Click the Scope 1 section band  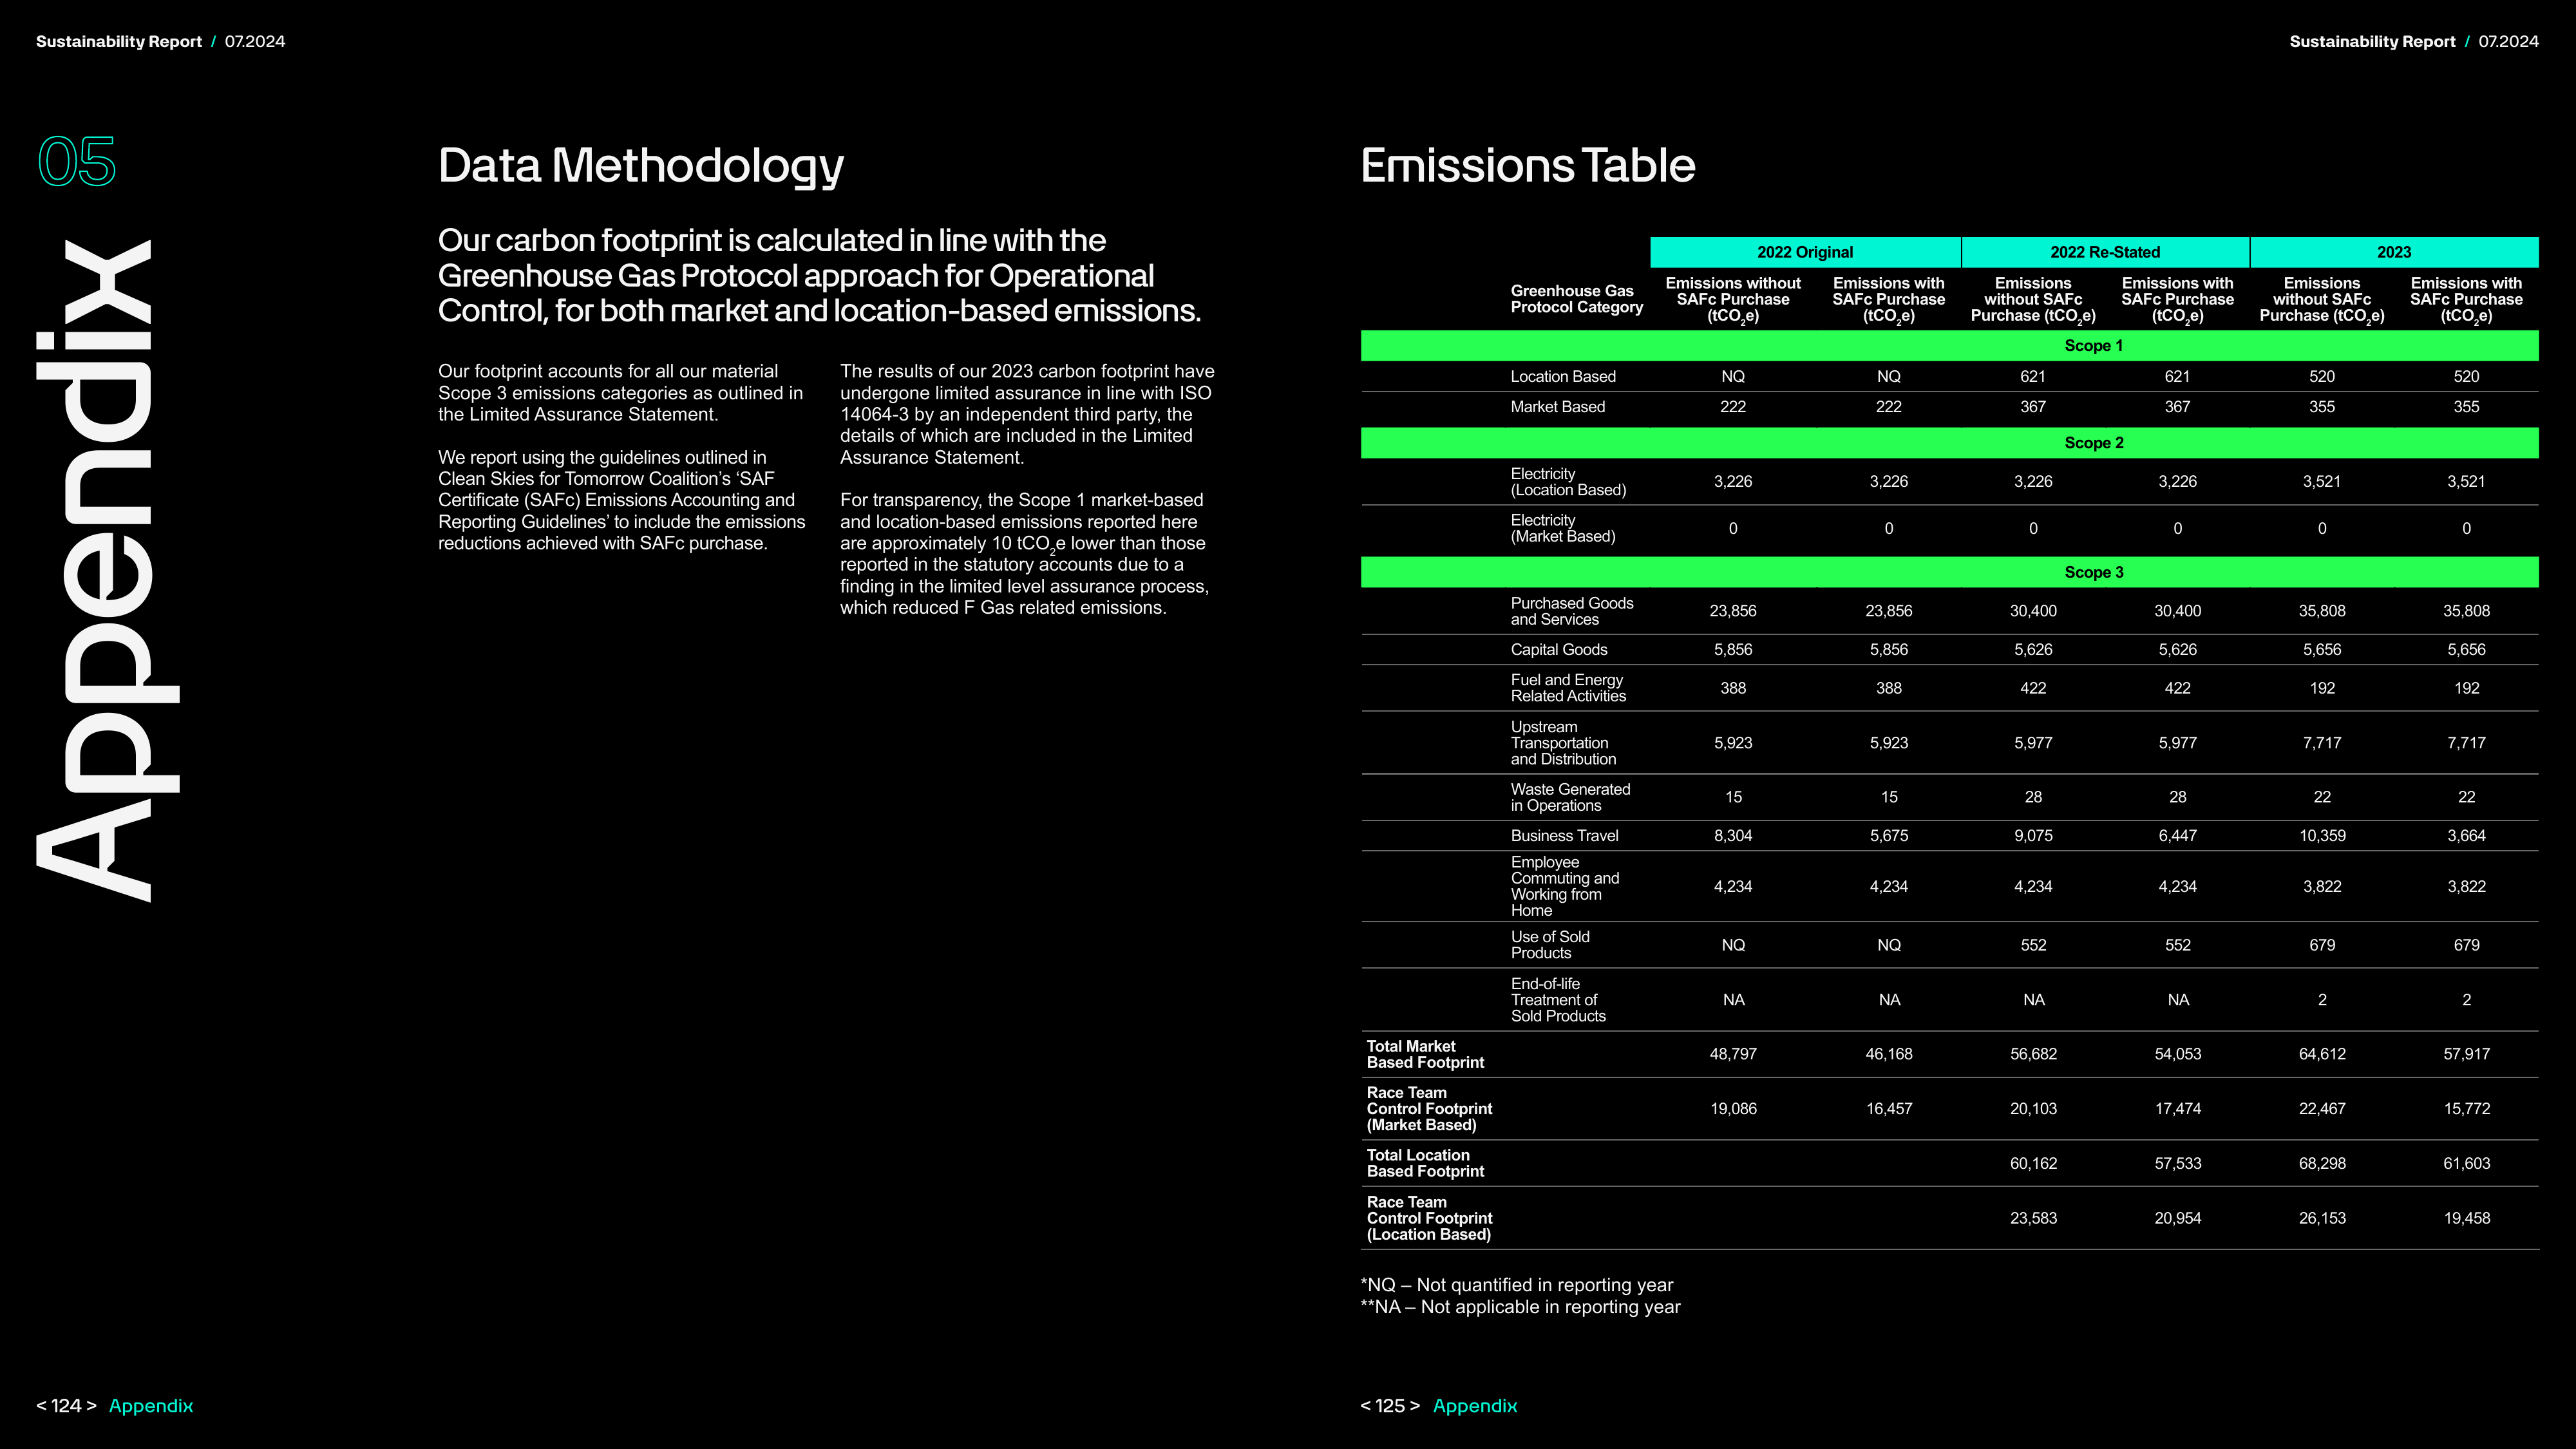(x=1949, y=345)
